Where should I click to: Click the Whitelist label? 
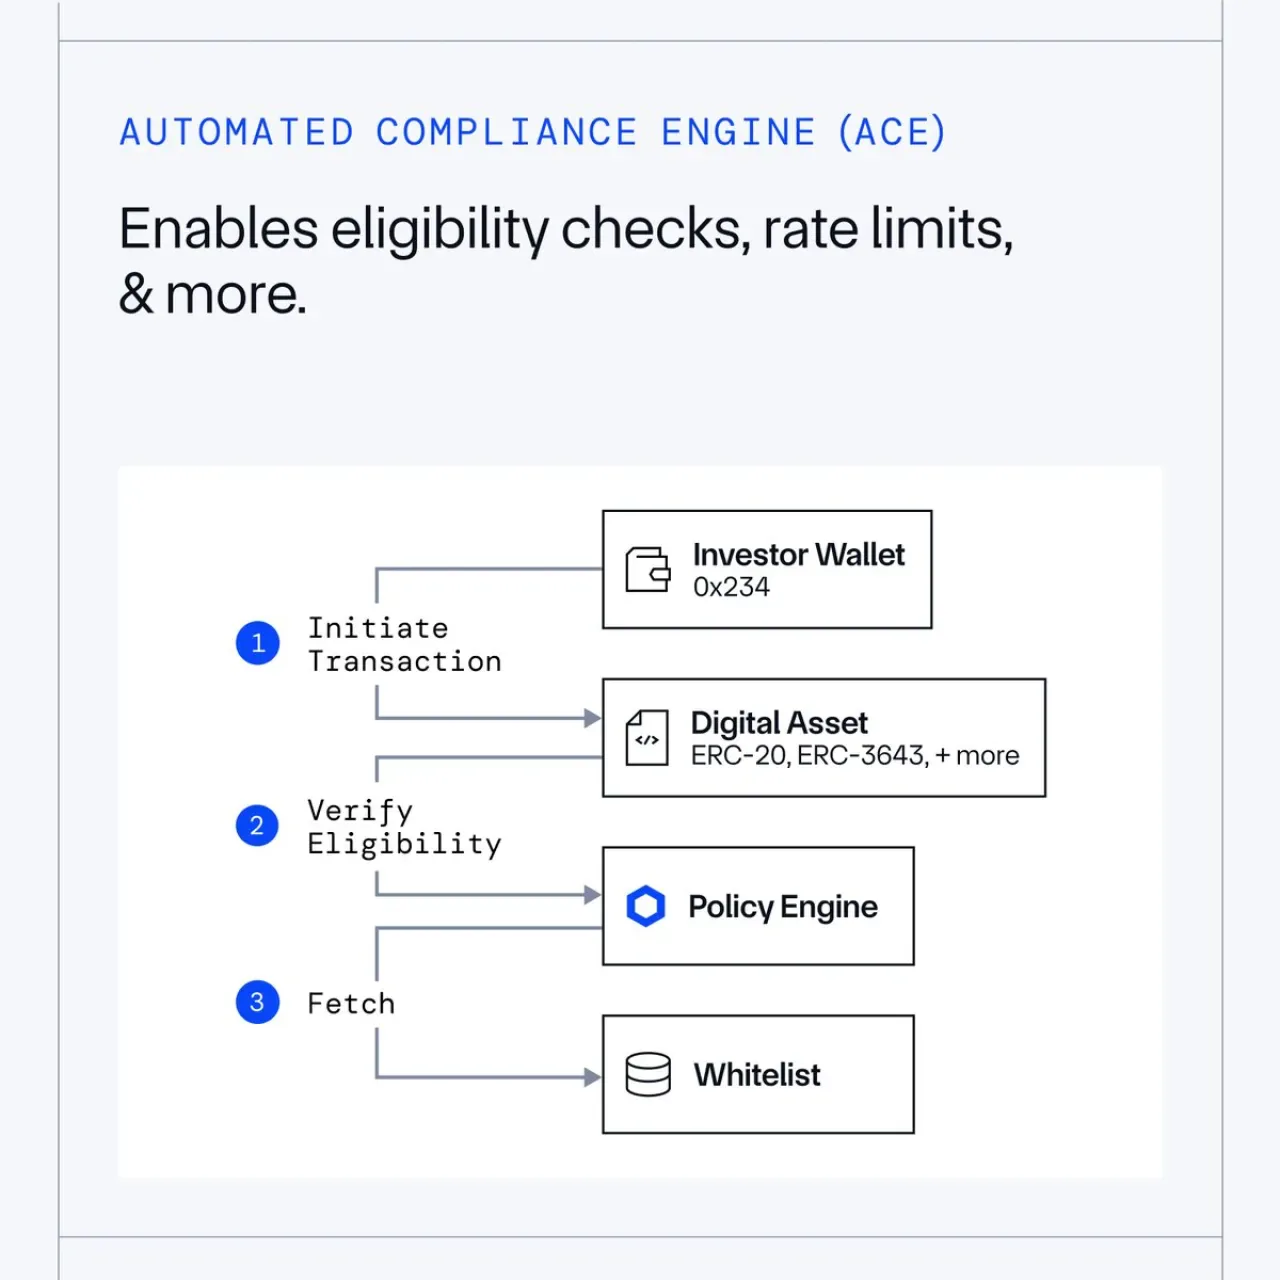[x=757, y=1075]
